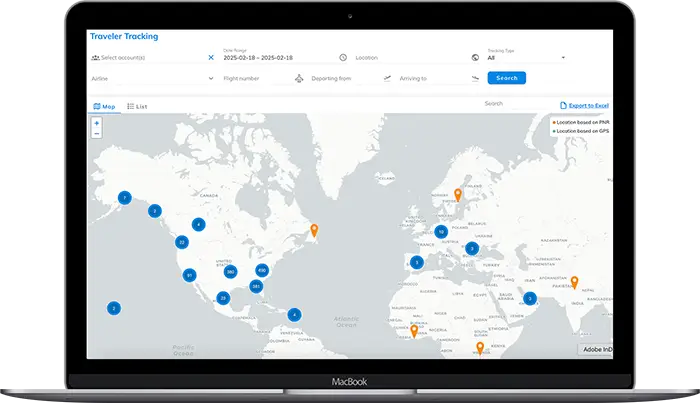Click the cluster marker on the Arabian Peninsula
Screen dimensions: 700x403
(530, 299)
